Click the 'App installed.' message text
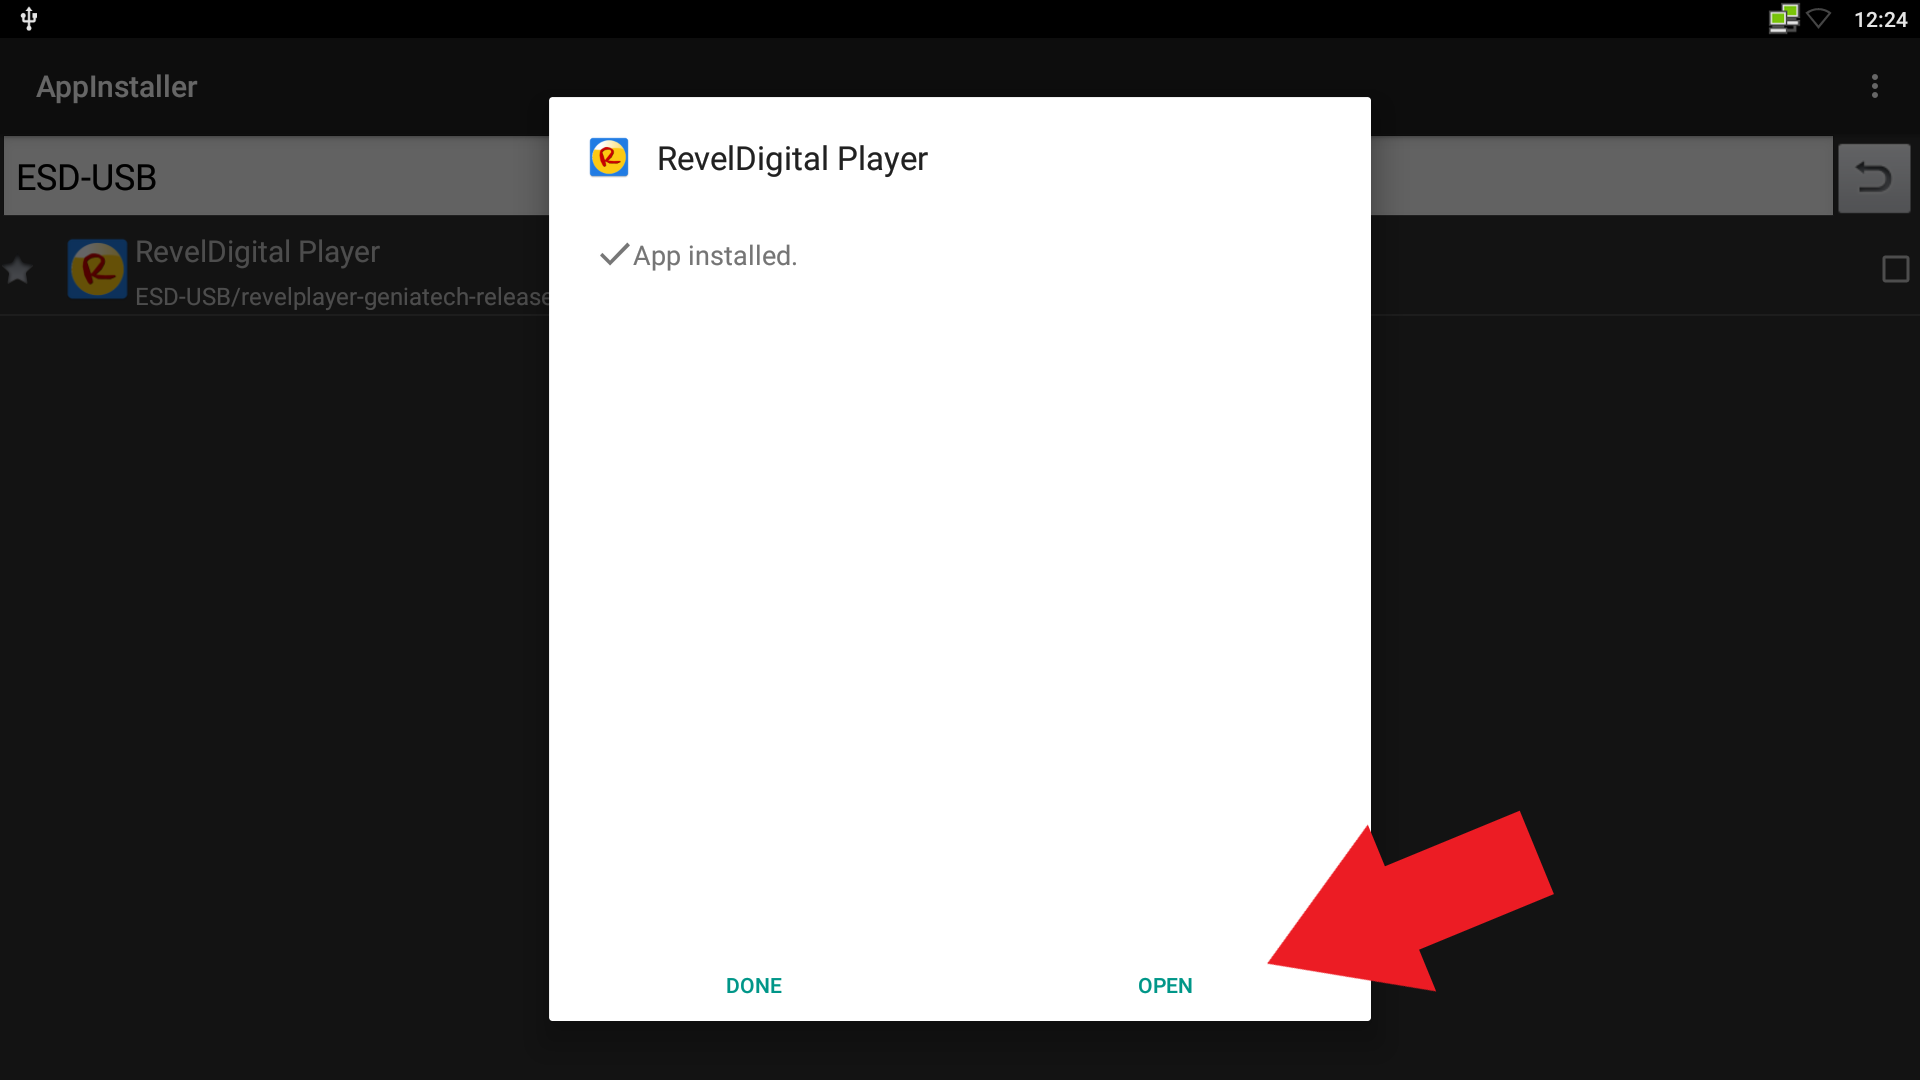 coord(715,256)
